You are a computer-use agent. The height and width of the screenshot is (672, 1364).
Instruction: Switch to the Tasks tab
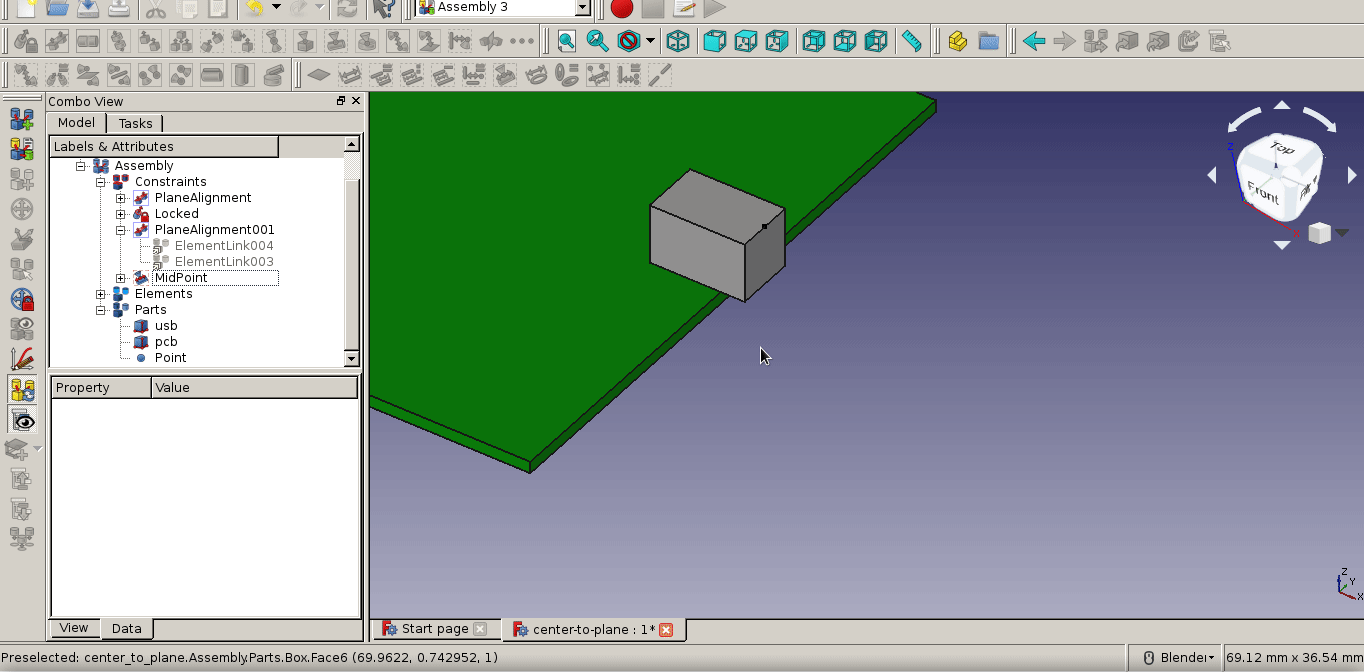point(135,123)
